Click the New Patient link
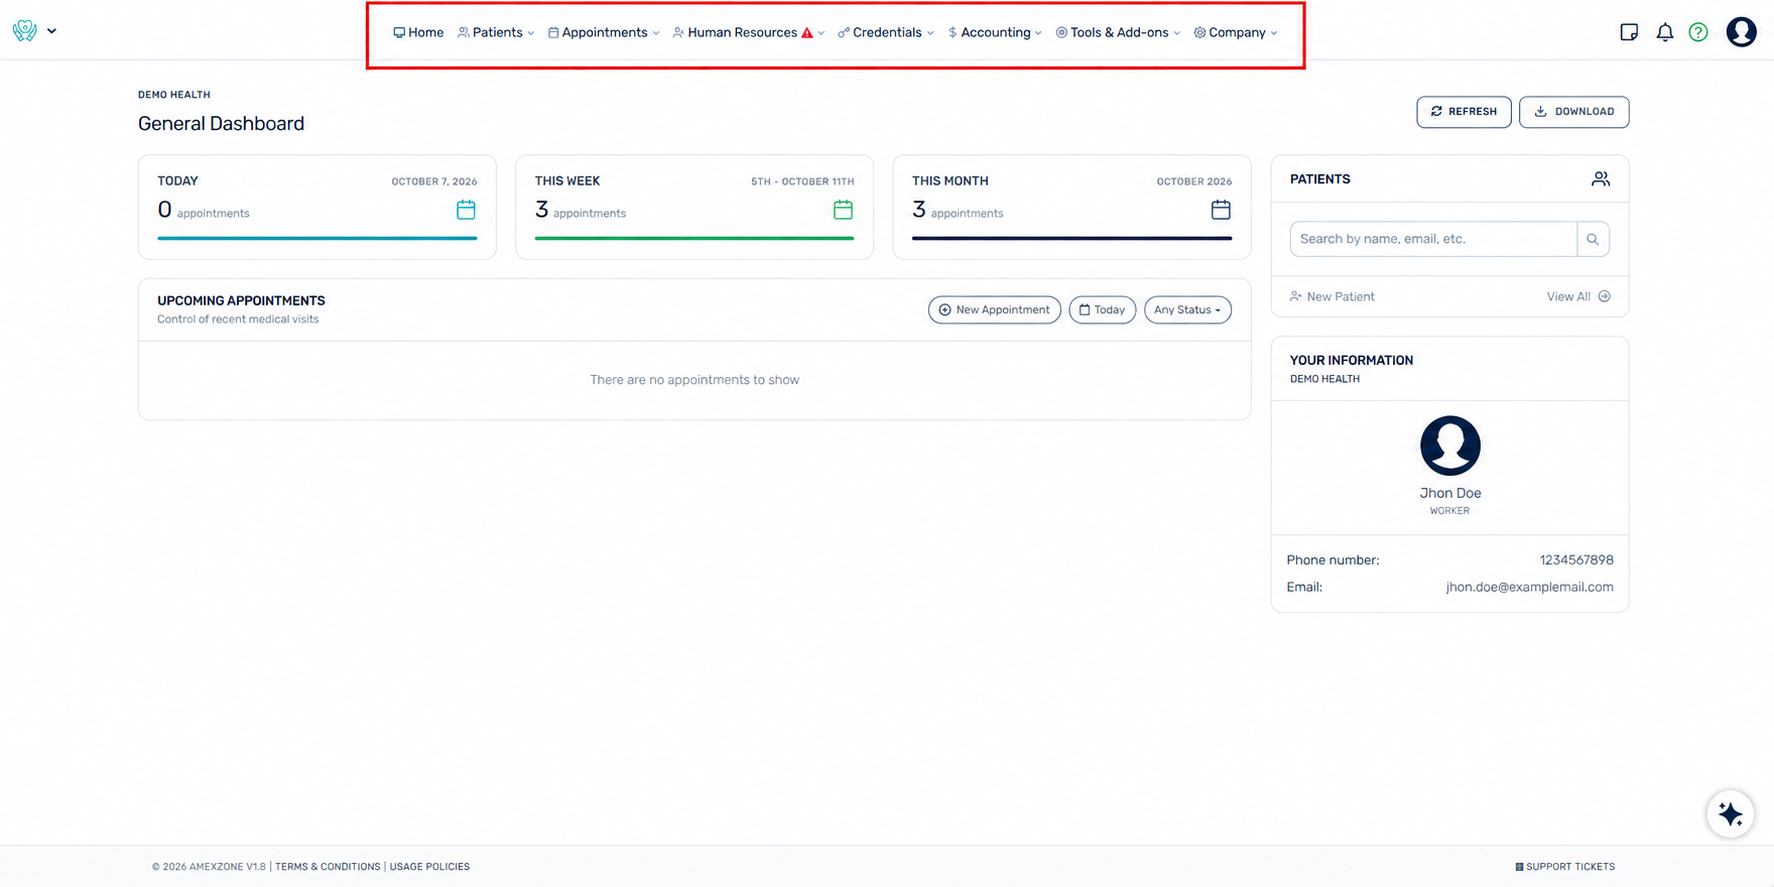The image size is (1774, 887). pos(1332,297)
